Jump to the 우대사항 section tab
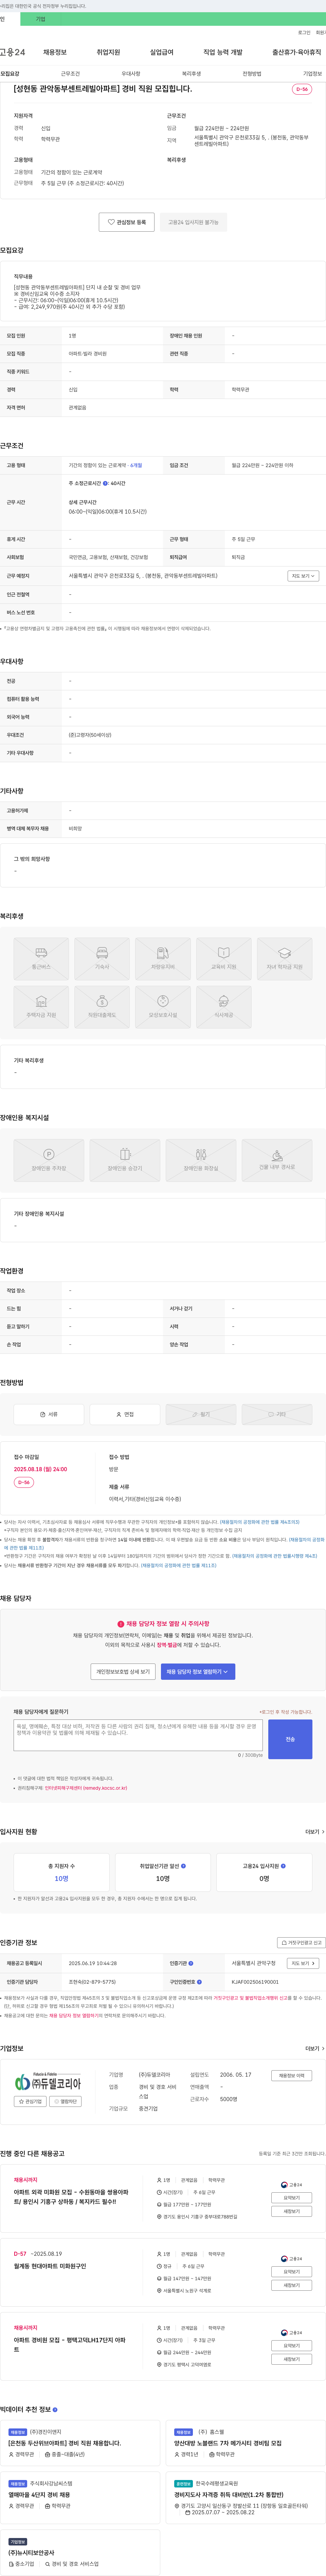Screen dimensions: 326x2576 (x=131, y=74)
